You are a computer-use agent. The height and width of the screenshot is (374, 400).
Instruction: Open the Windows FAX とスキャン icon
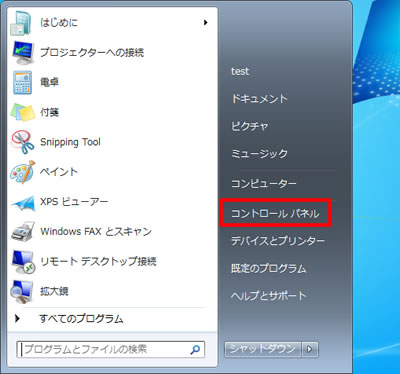coord(23,231)
